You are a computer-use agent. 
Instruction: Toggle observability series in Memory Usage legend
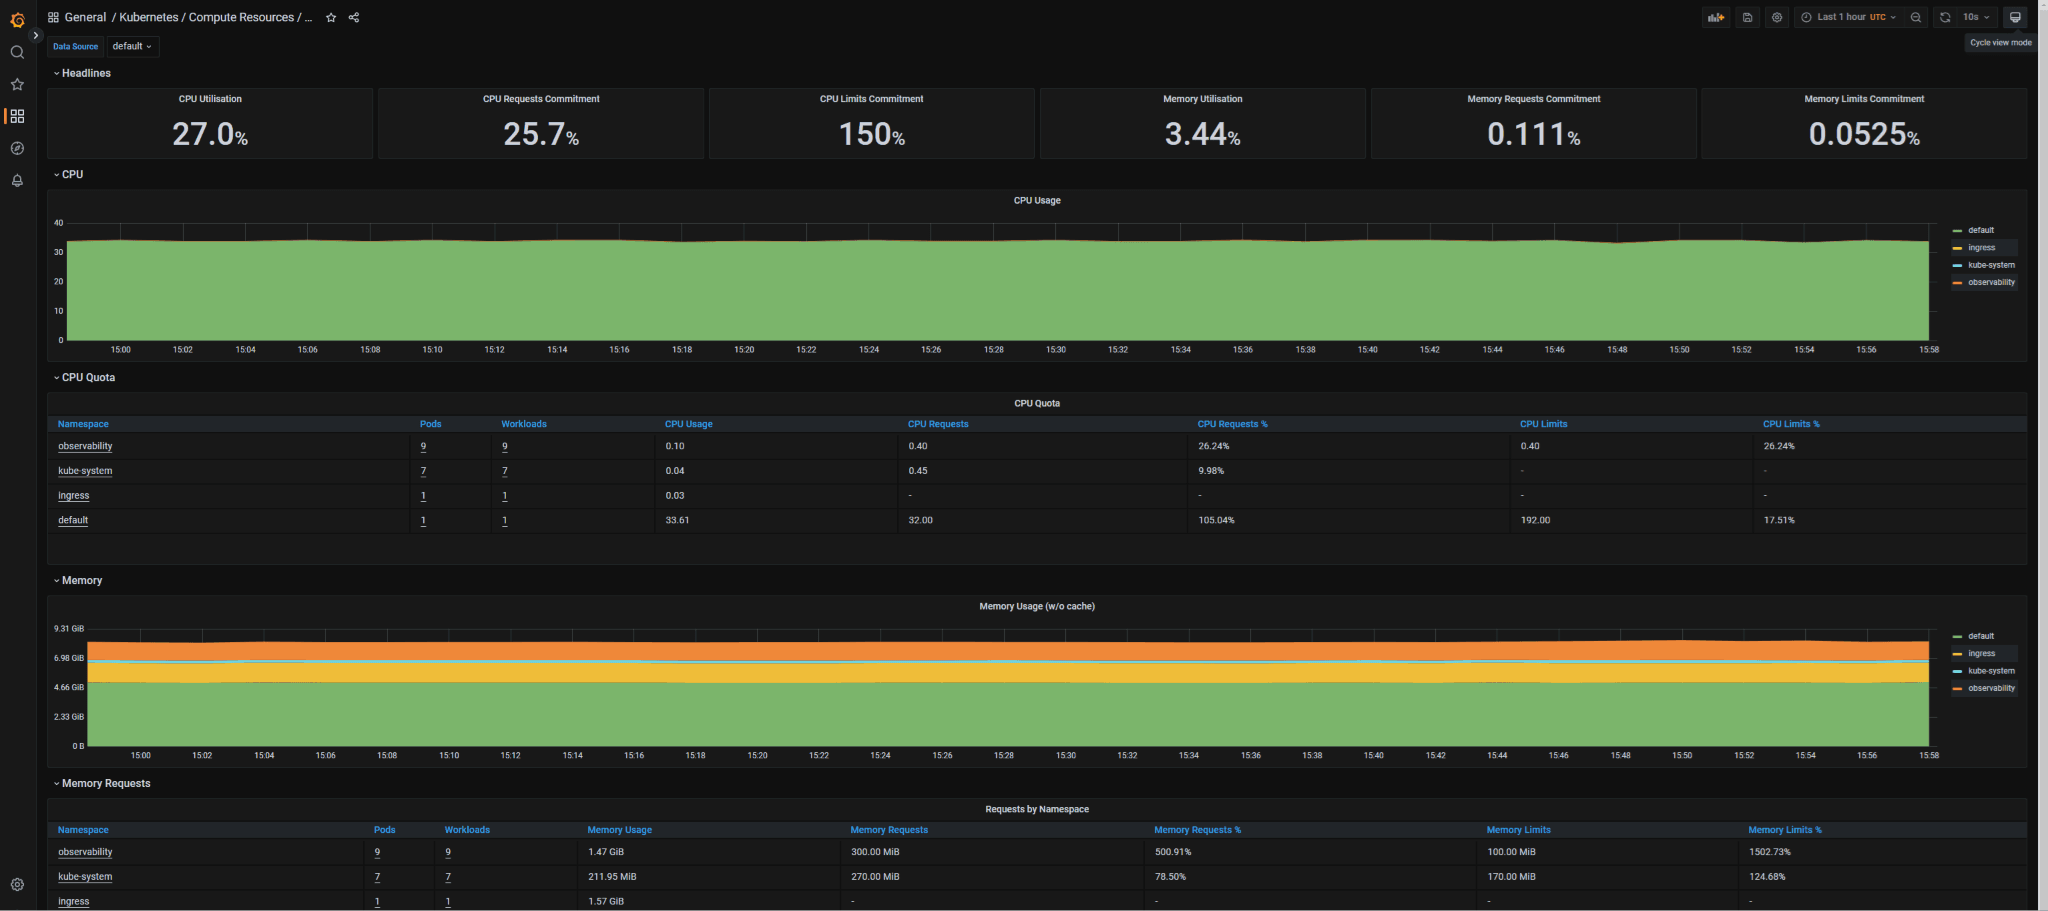(x=1991, y=688)
